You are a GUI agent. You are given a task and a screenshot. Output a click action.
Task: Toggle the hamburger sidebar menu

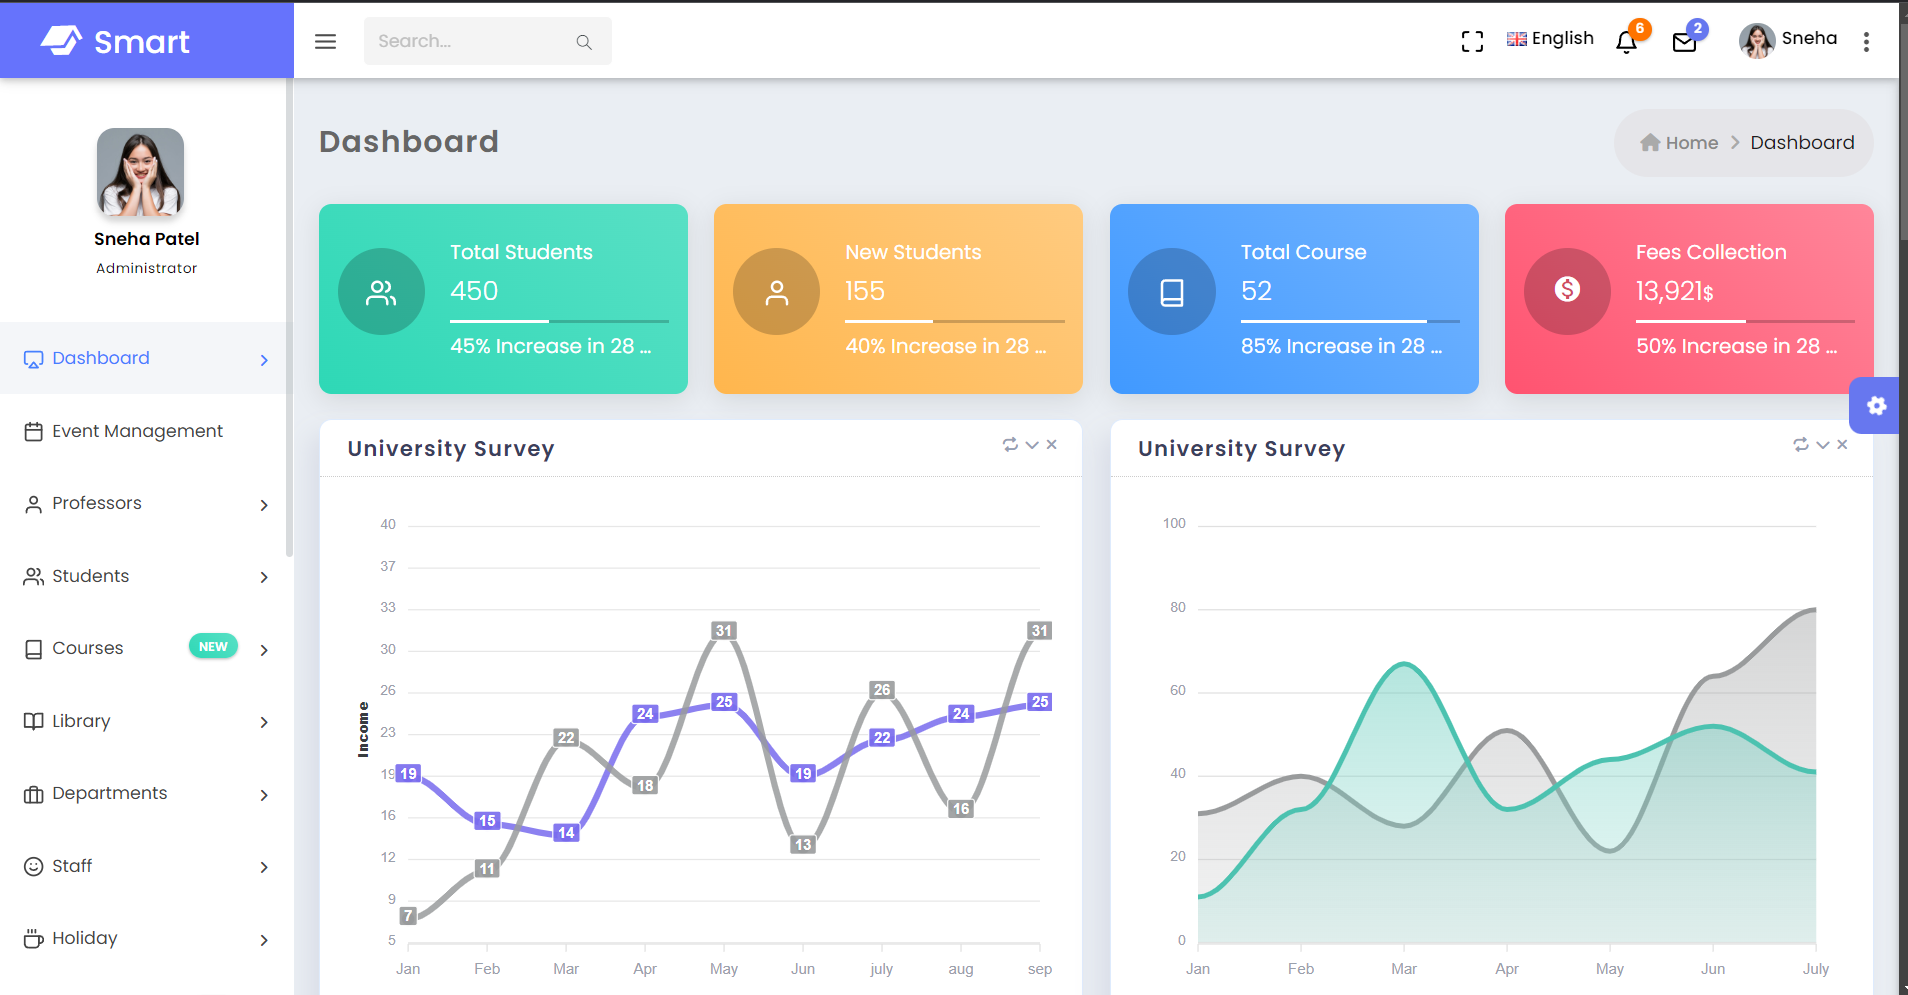pyautogui.click(x=325, y=41)
